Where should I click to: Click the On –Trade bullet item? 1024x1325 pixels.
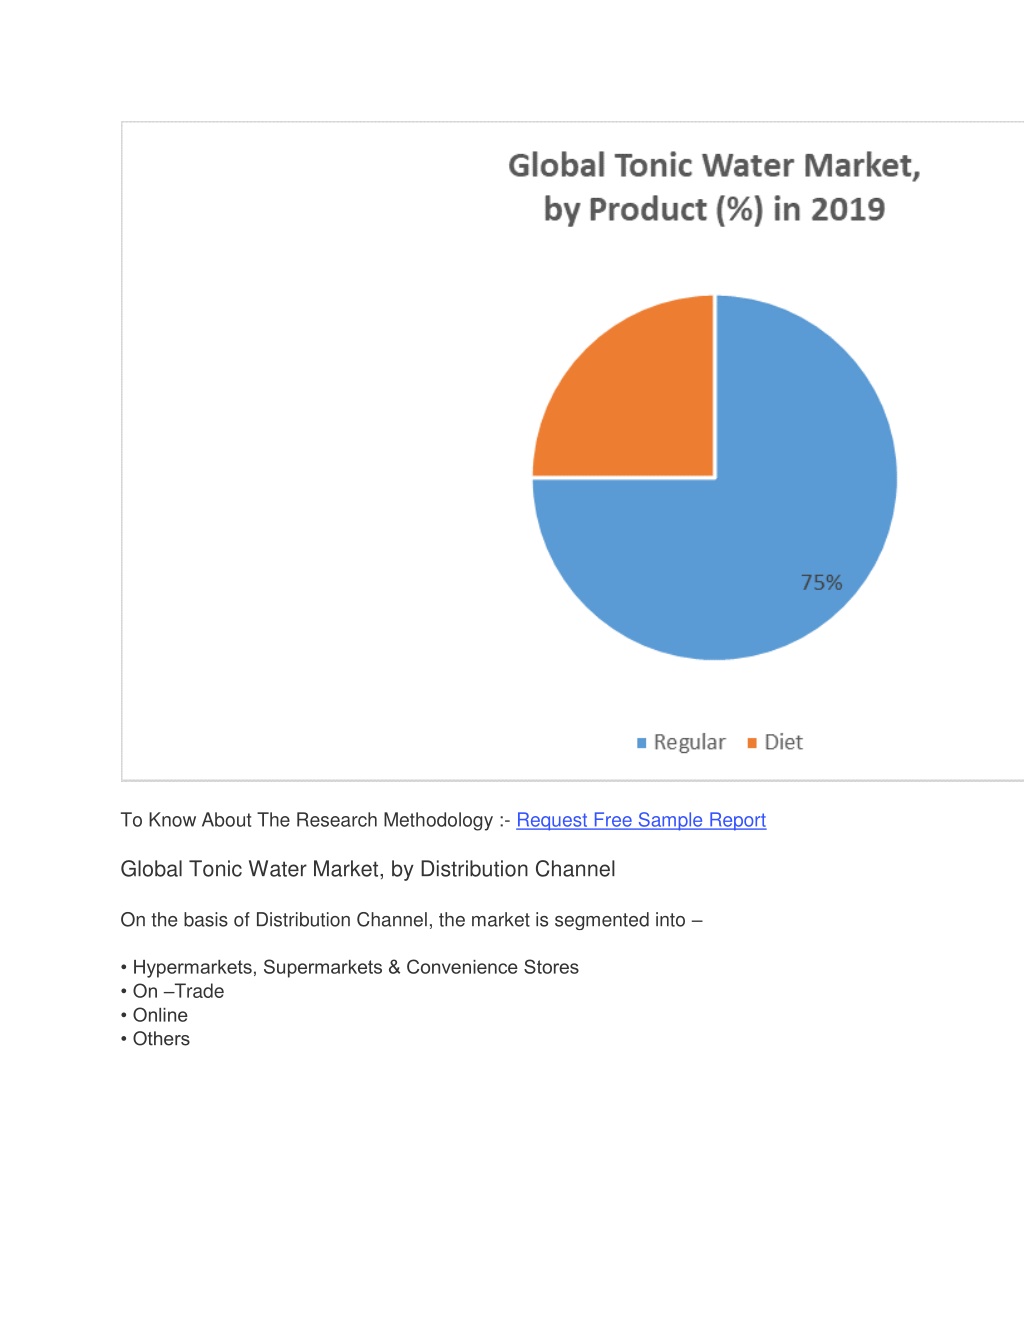[x=172, y=991]
